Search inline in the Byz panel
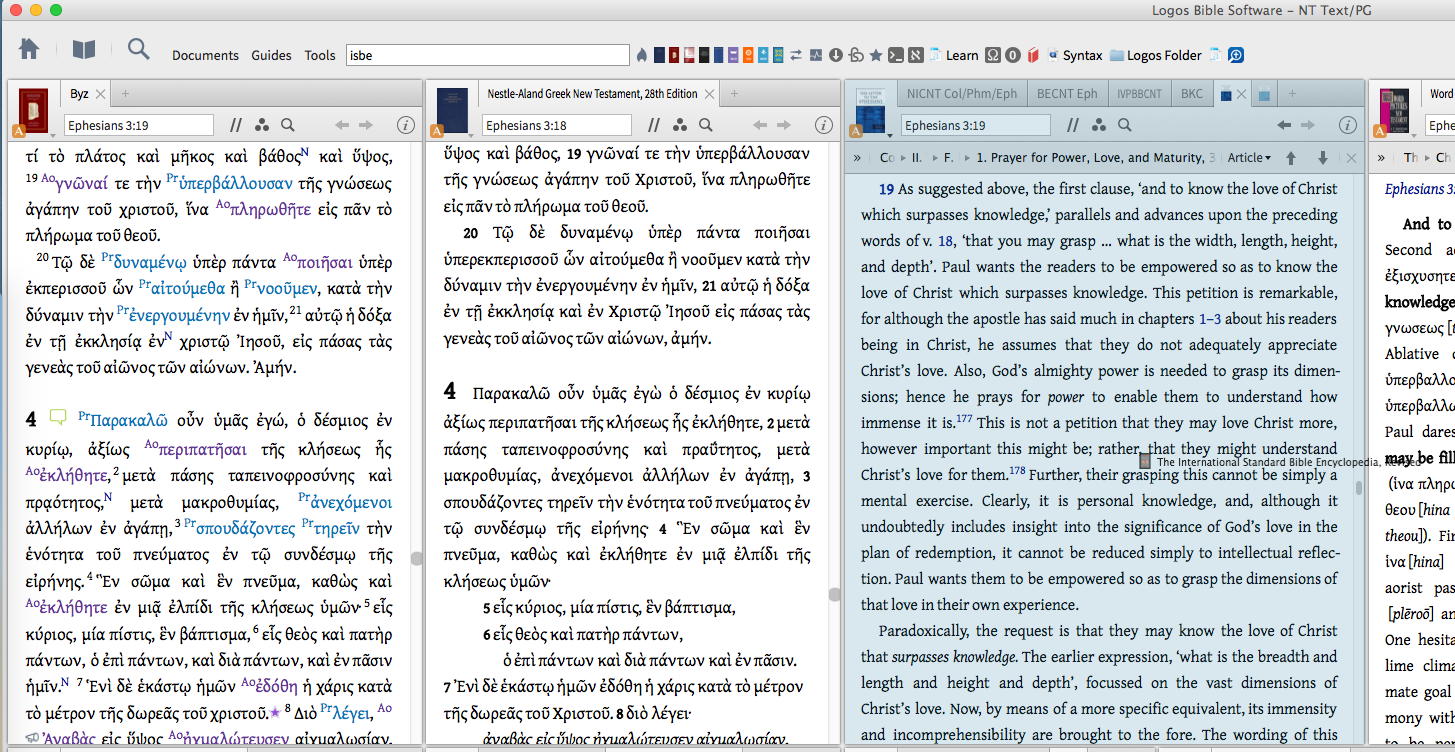 (287, 125)
